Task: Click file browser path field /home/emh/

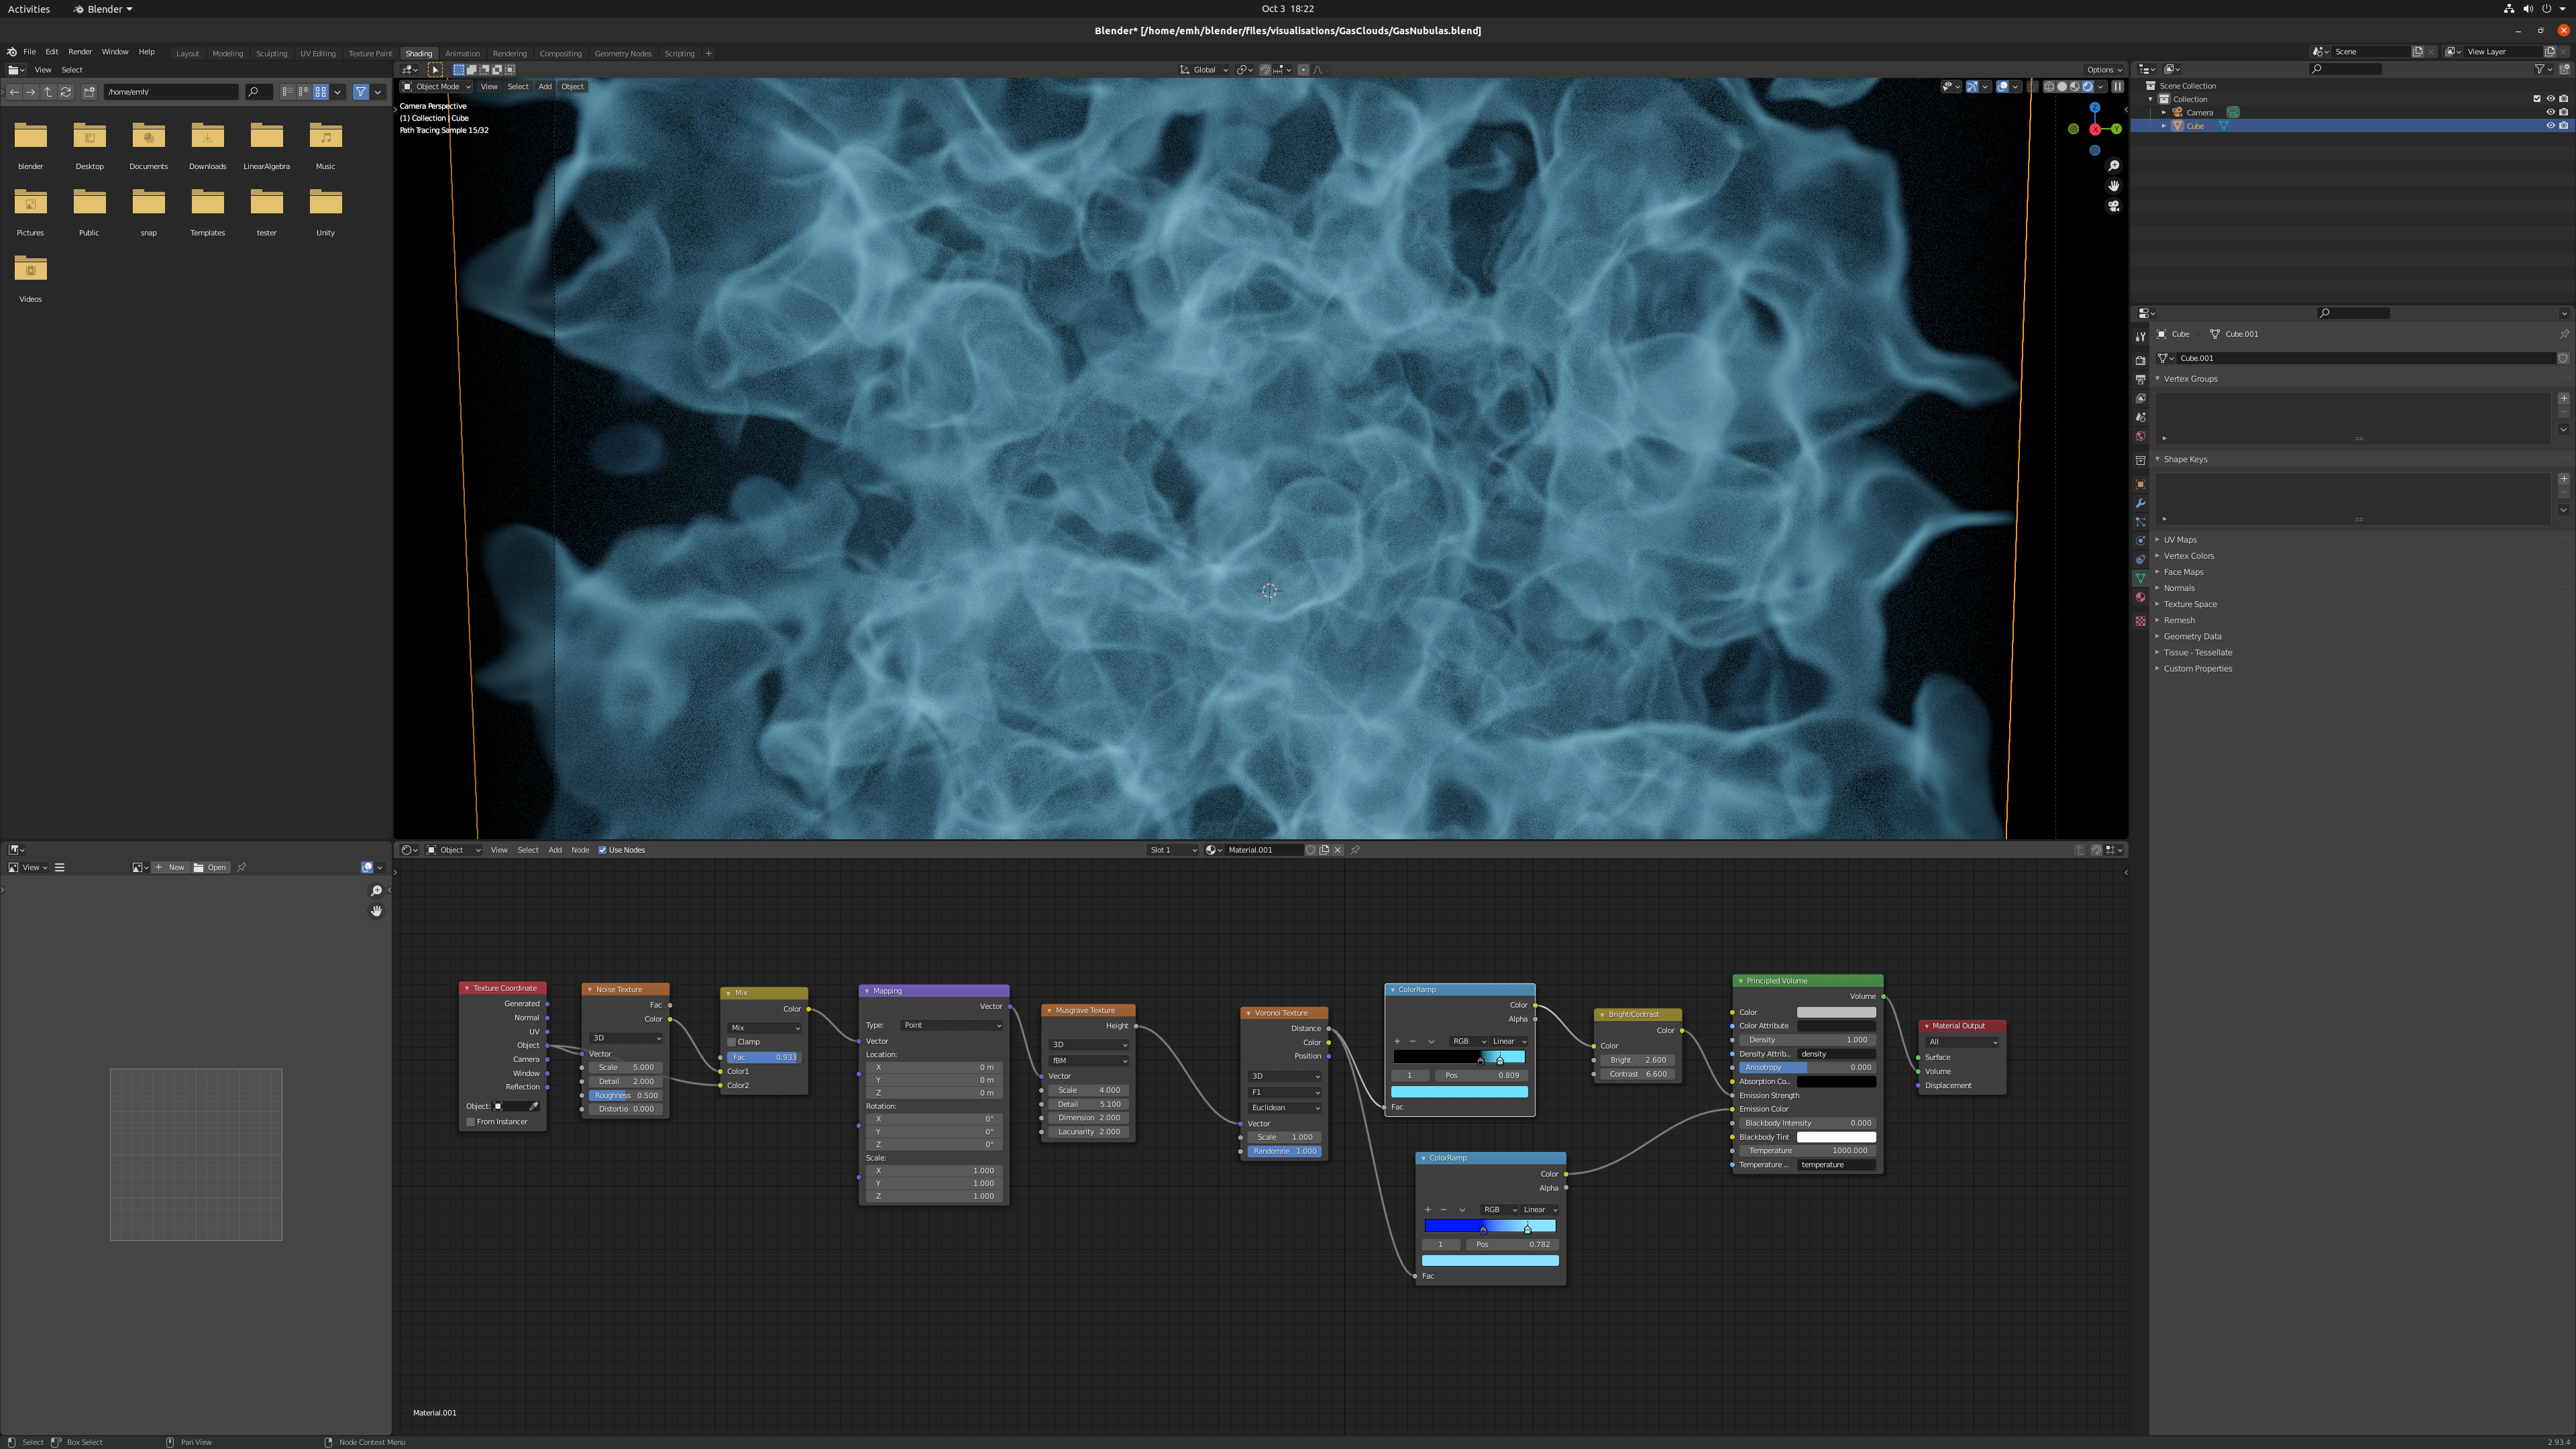Action: pyautogui.click(x=171, y=92)
